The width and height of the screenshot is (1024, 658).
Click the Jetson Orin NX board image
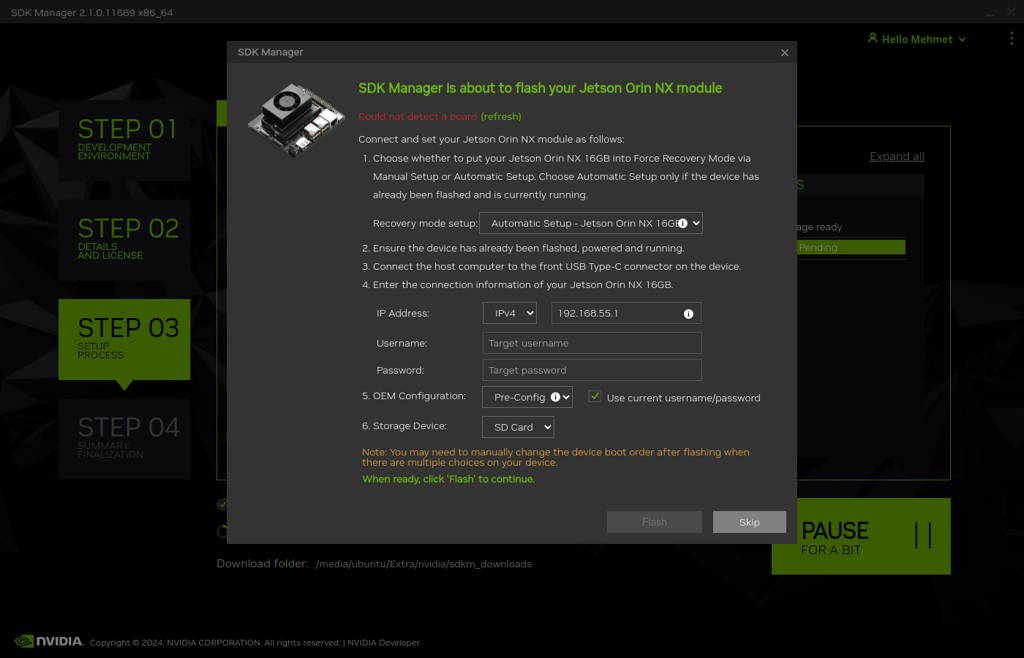[x=296, y=119]
